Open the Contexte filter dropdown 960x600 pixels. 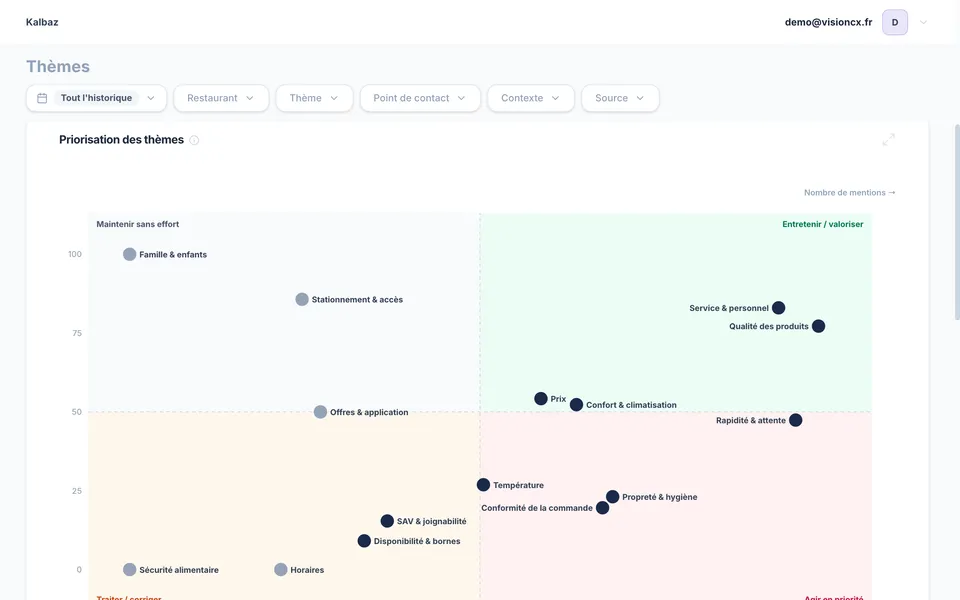[x=531, y=98]
